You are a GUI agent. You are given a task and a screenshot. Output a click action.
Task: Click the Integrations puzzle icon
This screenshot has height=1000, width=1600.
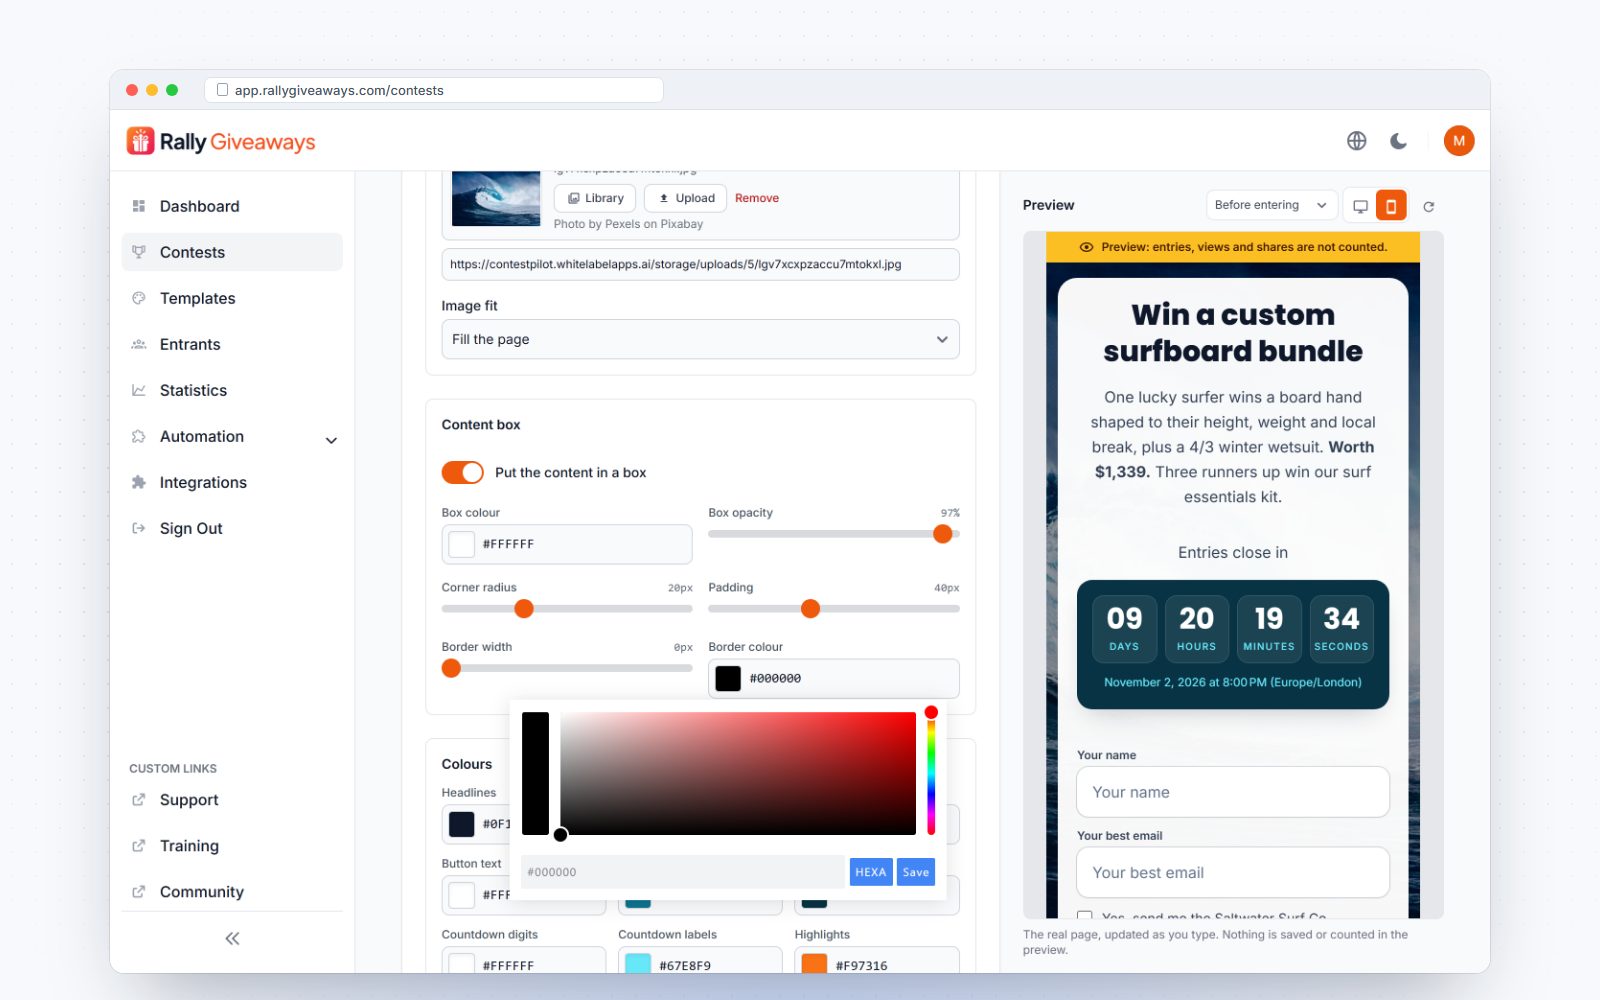(139, 482)
